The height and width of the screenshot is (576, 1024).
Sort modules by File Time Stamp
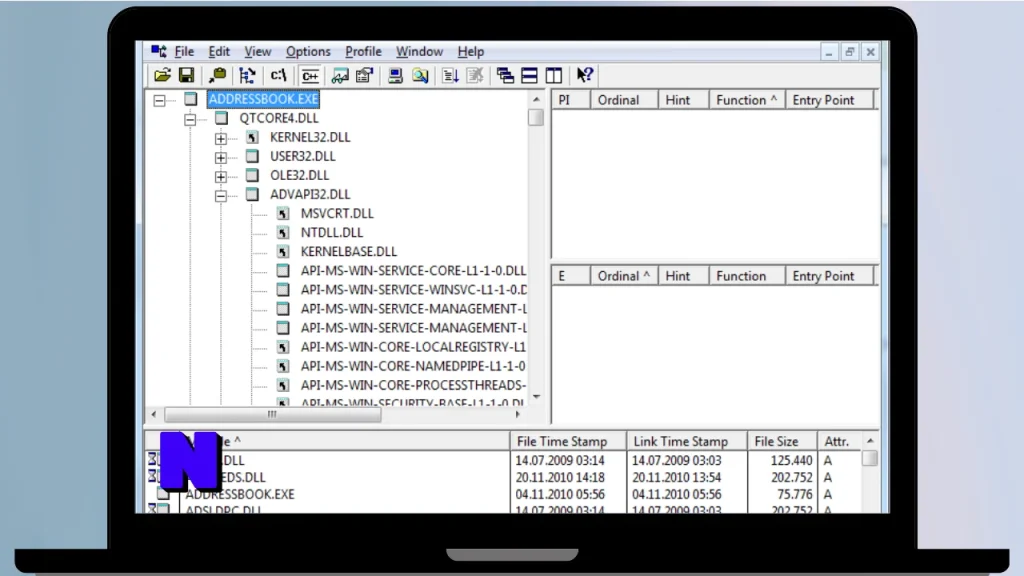[568, 441]
